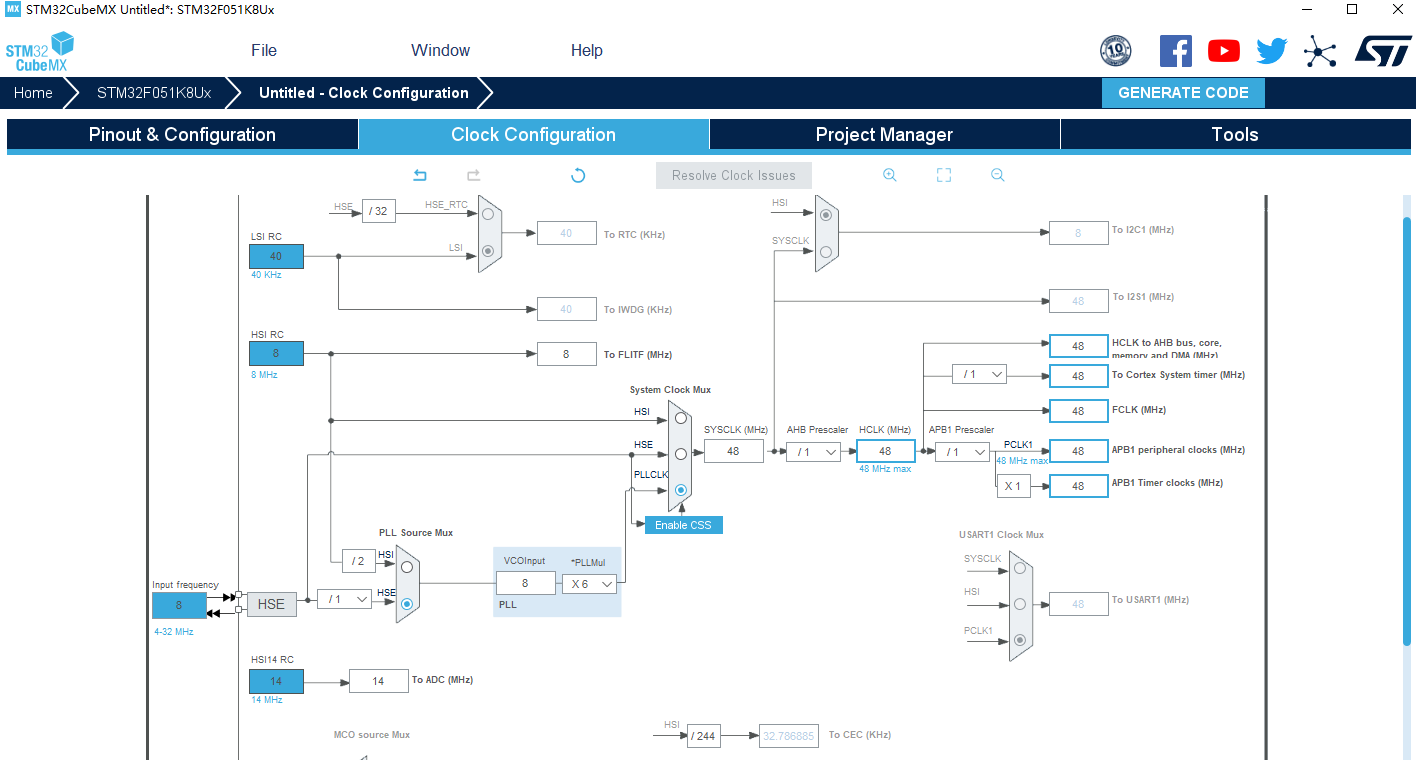Click the vertical scrollbar of the diagram
Screen dimensions: 1416x760
[1408, 430]
